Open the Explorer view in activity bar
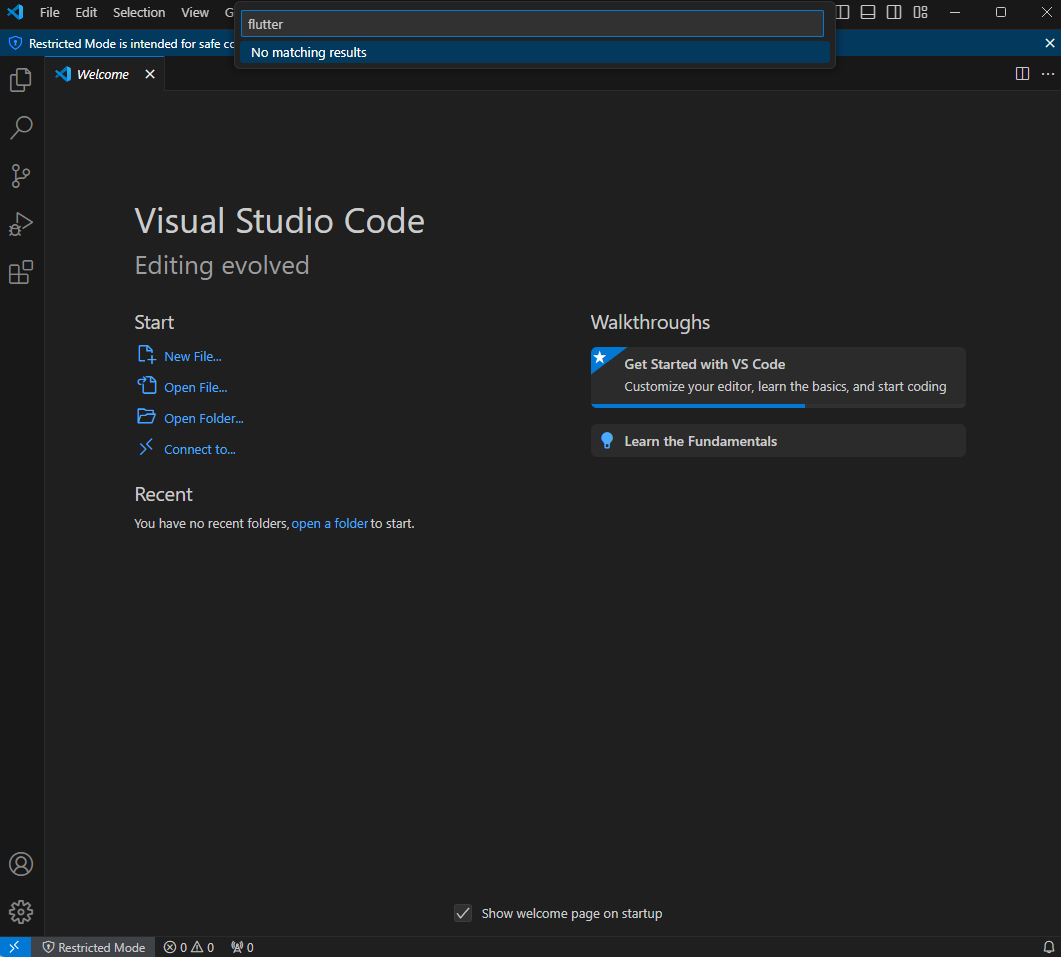The height and width of the screenshot is (957, 1061). point(21,80)
